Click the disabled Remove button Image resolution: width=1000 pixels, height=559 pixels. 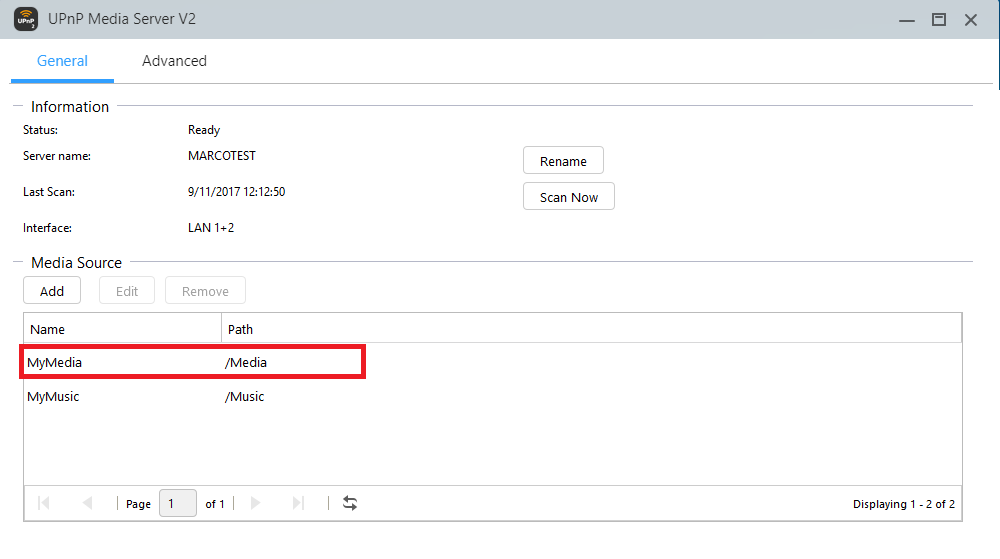[205, 291]
